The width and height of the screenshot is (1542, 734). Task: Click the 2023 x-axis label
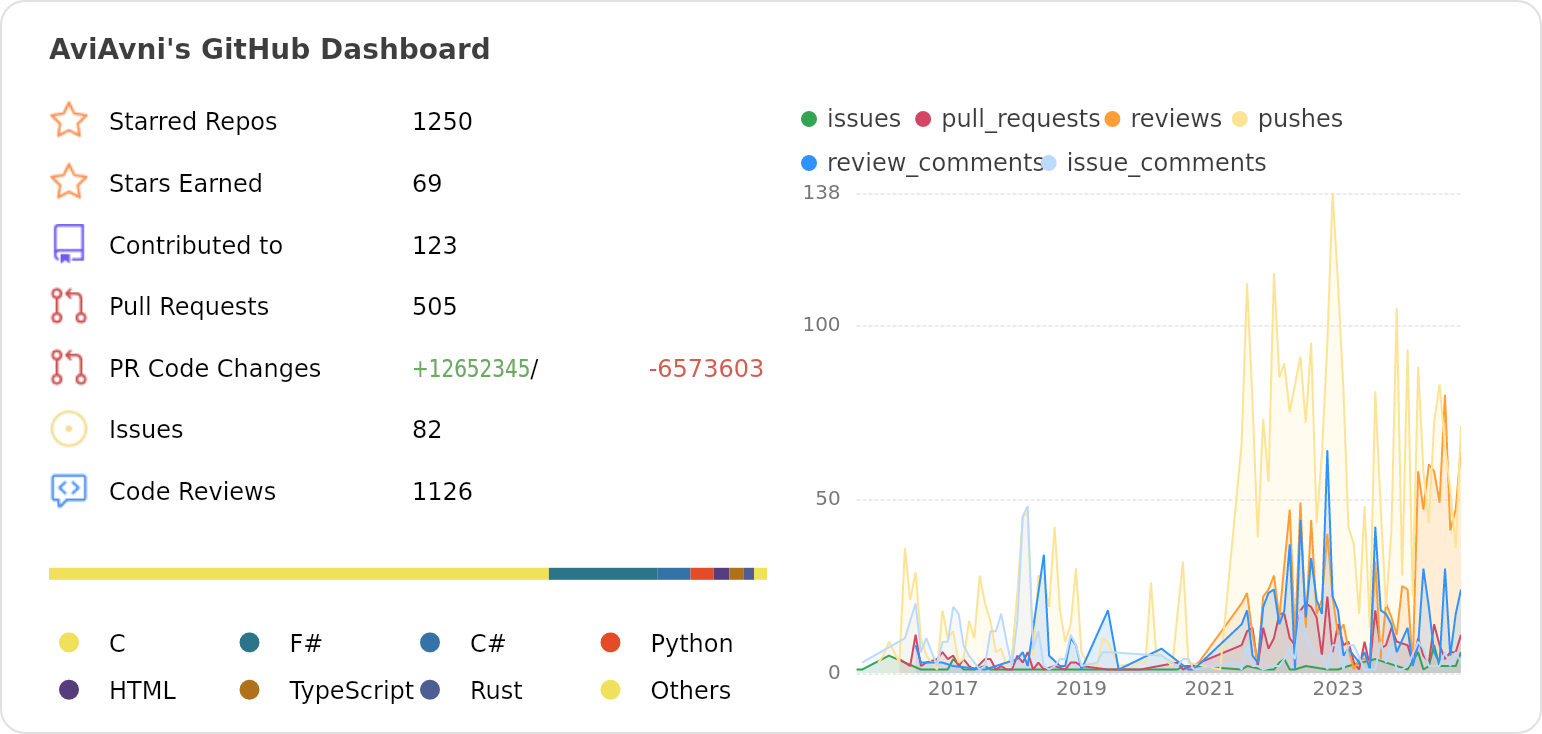tap(1338, 689)
